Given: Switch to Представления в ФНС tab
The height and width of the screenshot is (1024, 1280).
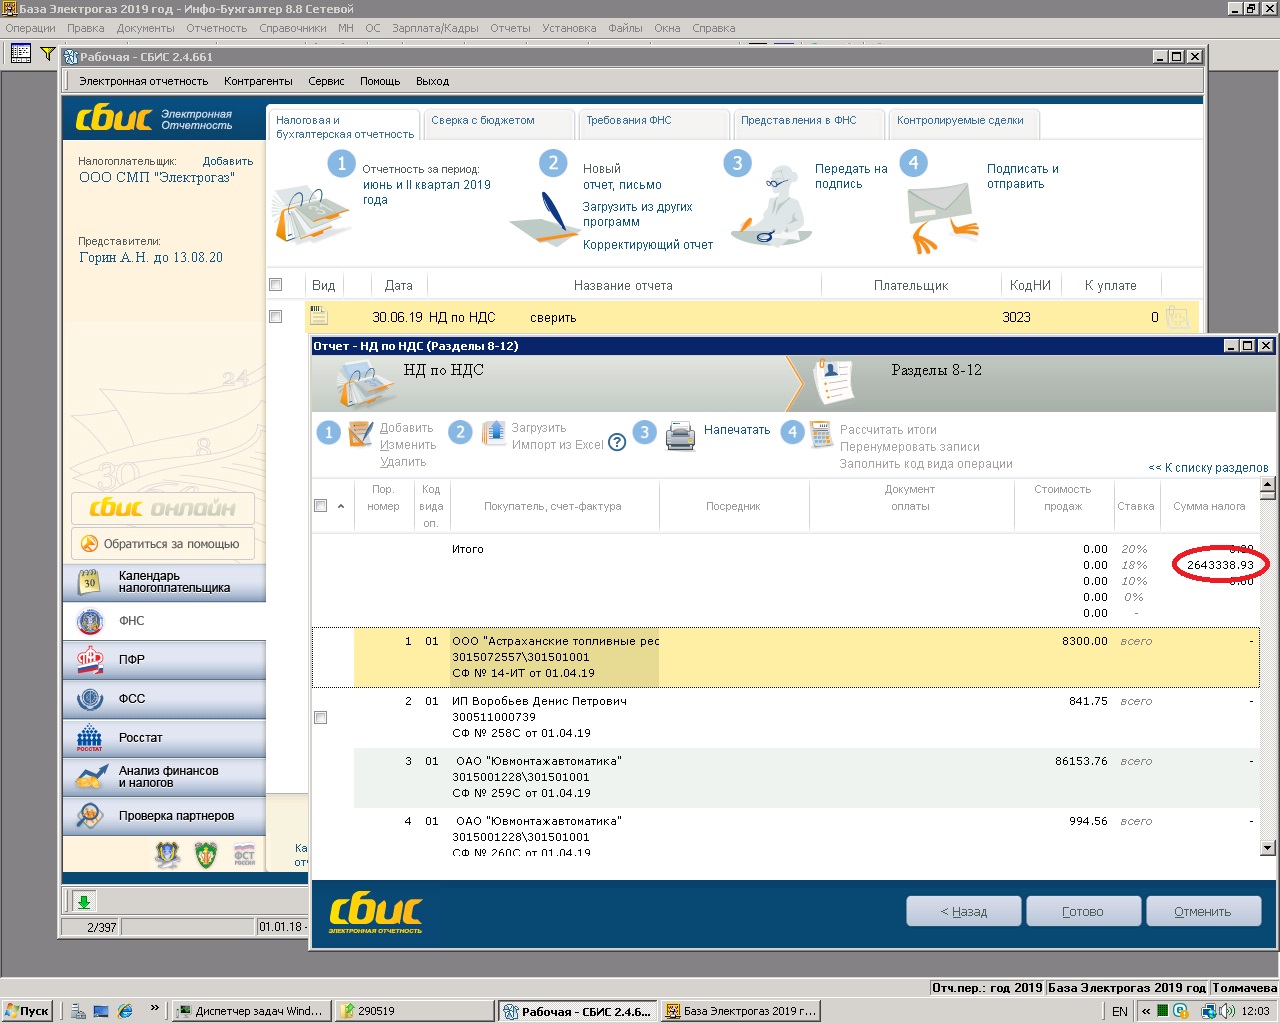Looking at the screenshot, I should [x=809, y=123].
